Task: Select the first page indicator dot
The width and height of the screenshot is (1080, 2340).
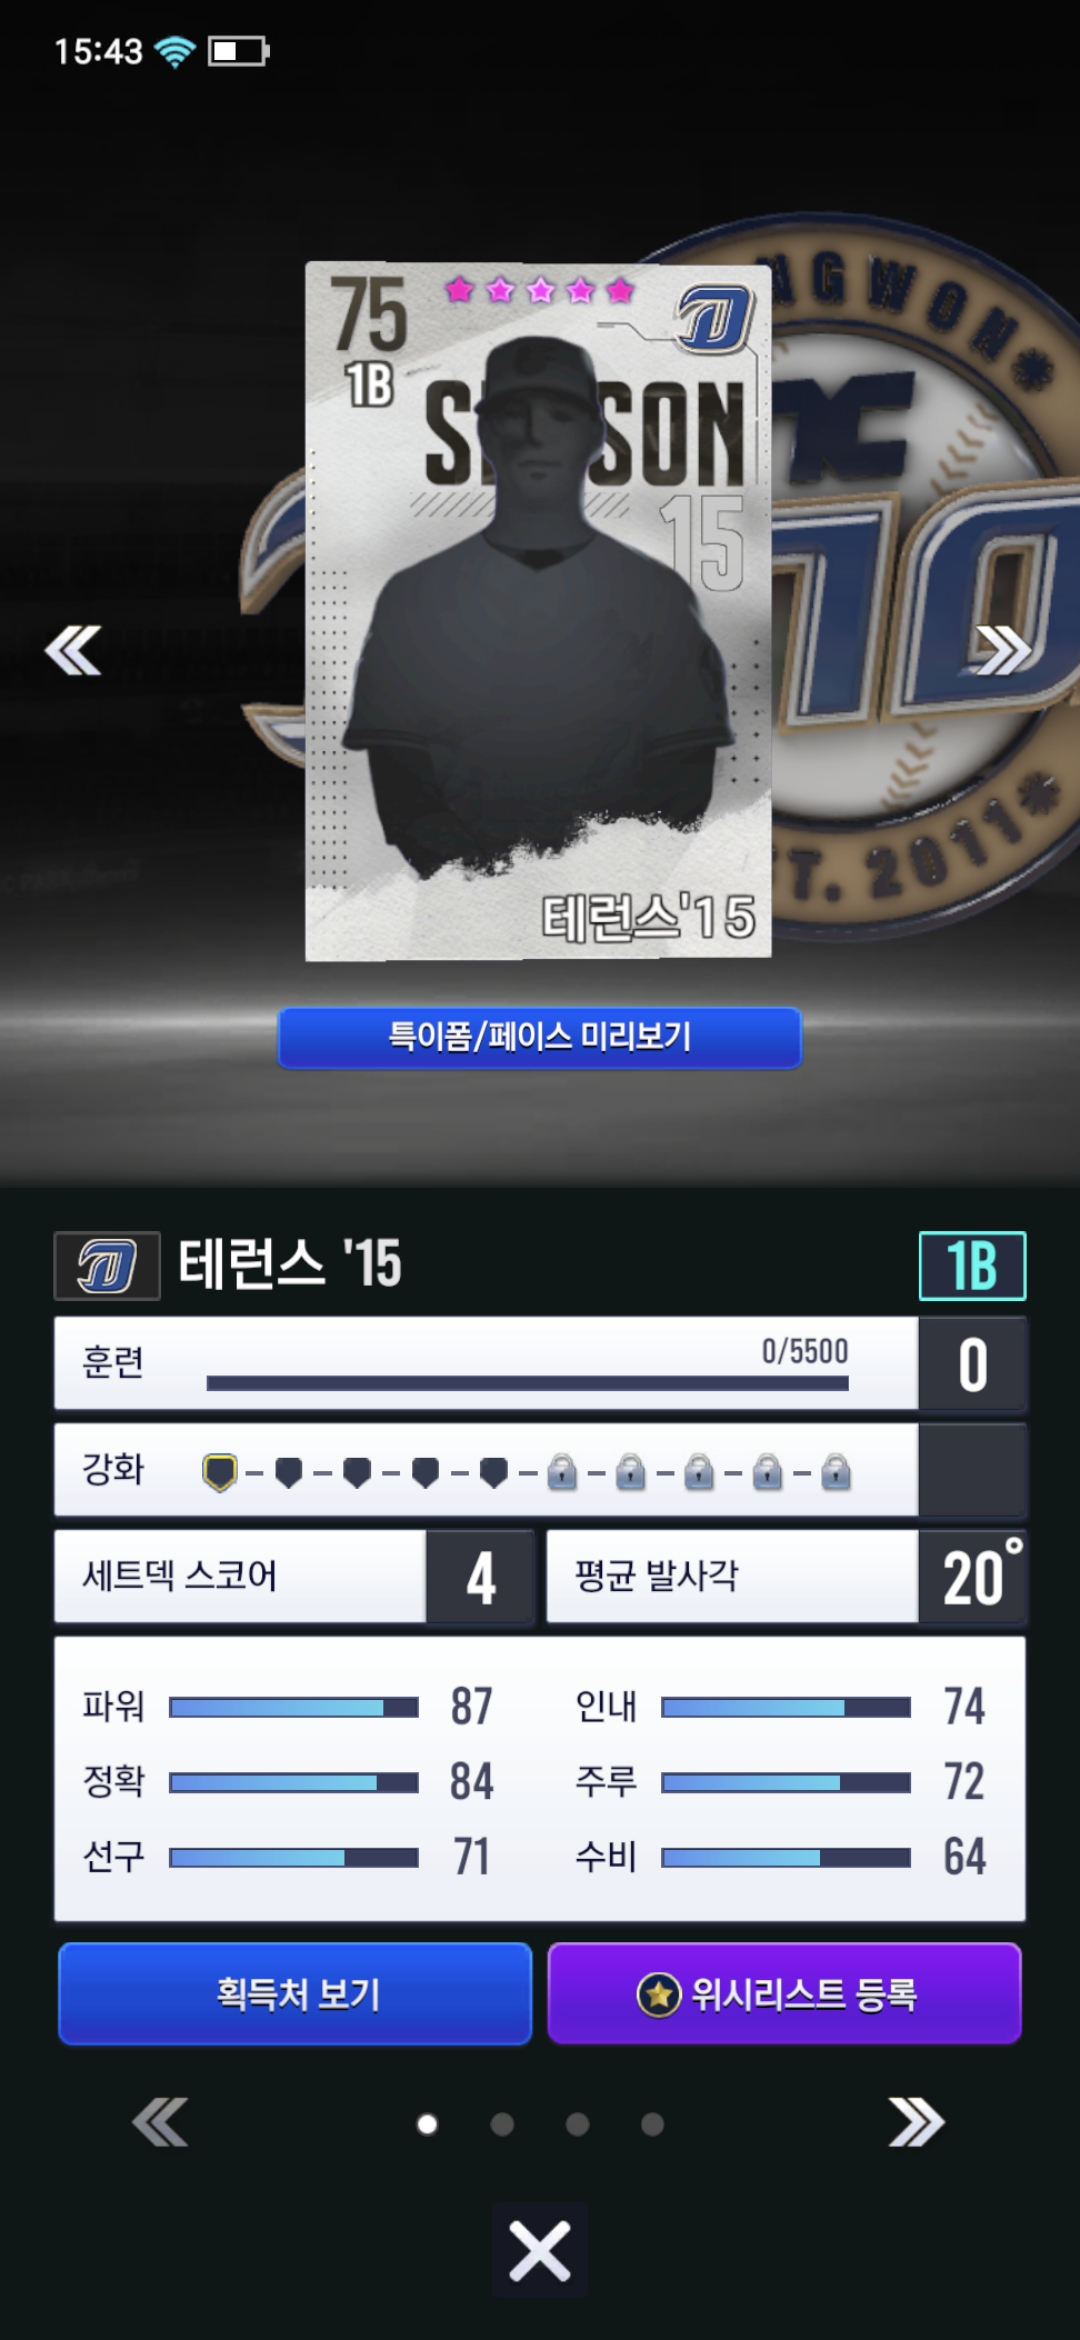Action: tap(427, 2124)
